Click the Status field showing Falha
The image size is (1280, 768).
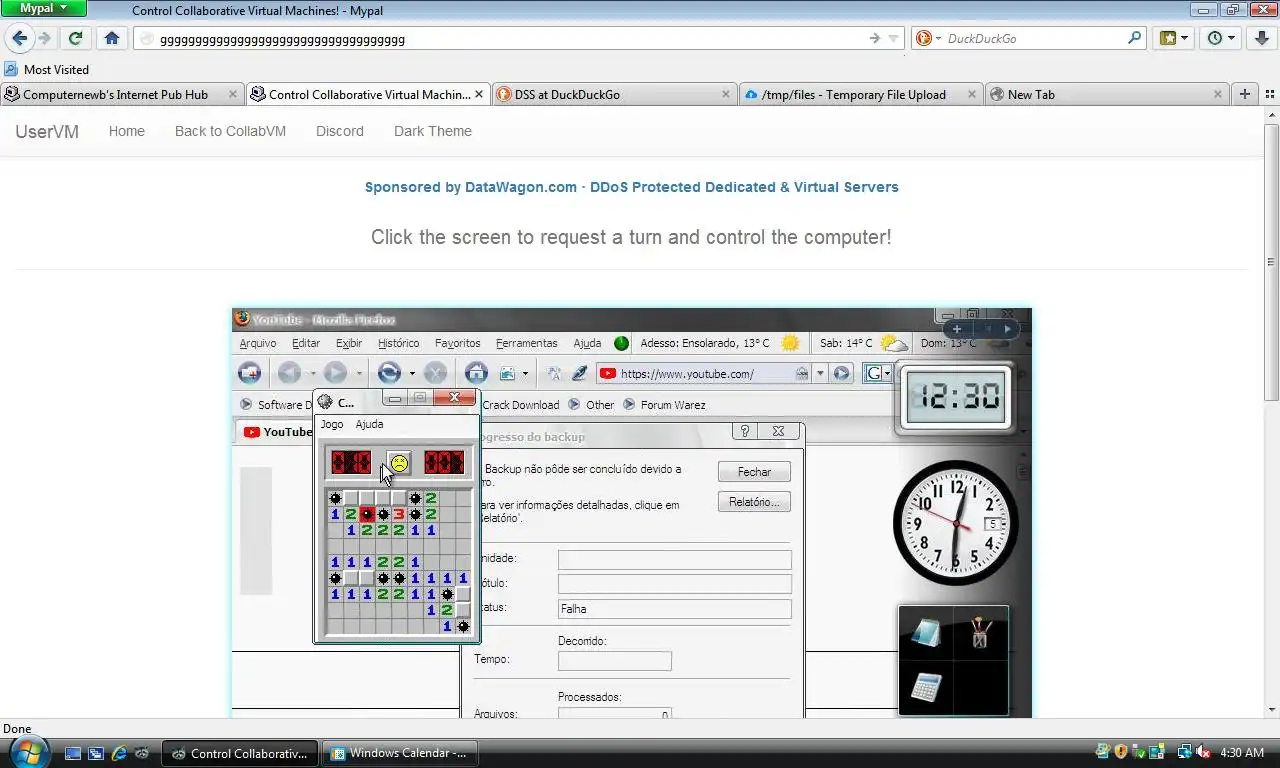(x=674, y=608)
